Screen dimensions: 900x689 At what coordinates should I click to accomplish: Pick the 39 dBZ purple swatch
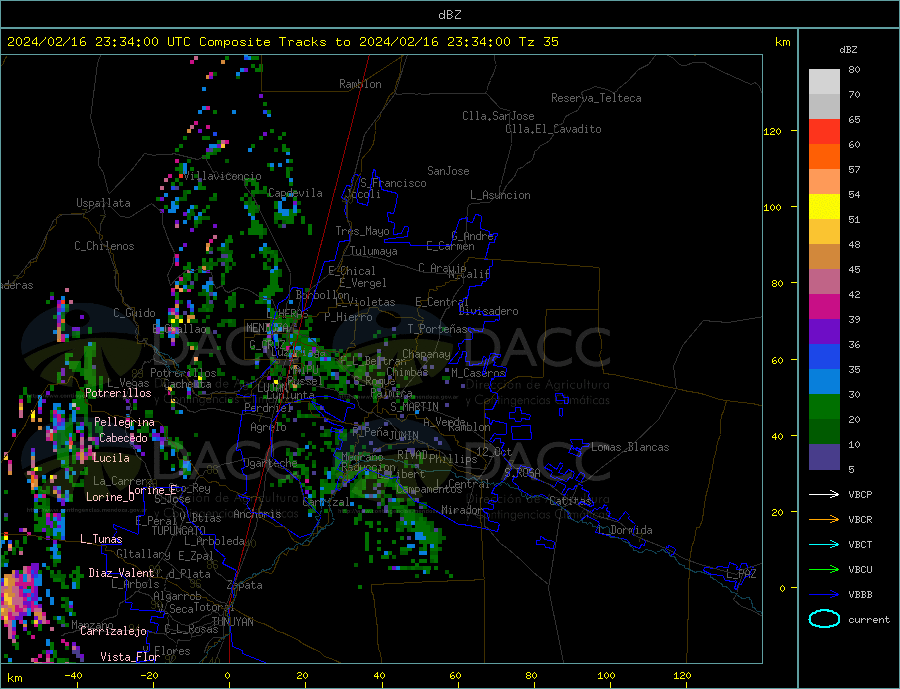pyautogui.click(x=824, y=331)
